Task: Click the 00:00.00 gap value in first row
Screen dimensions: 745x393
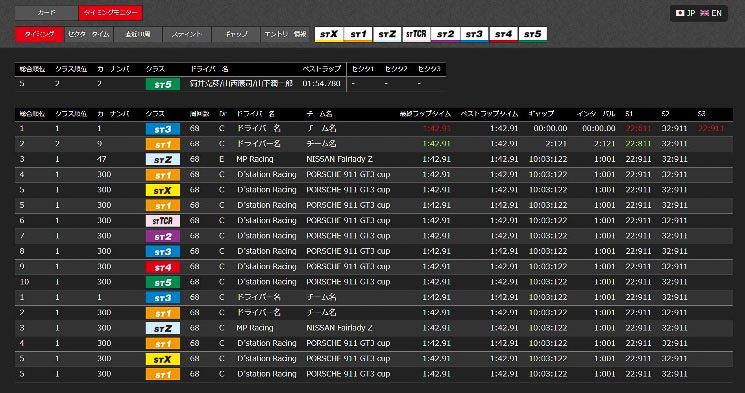Action: point(550,129)
